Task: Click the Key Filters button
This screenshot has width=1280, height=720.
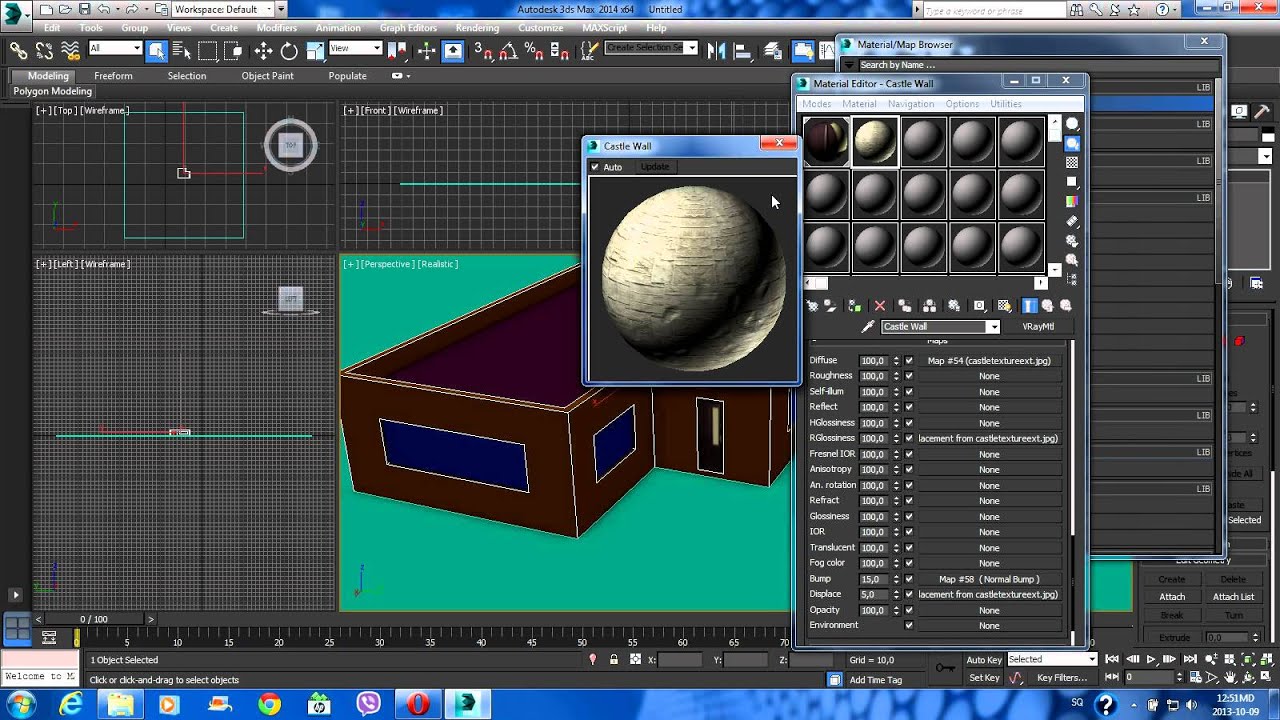Action: [1062, 678]
